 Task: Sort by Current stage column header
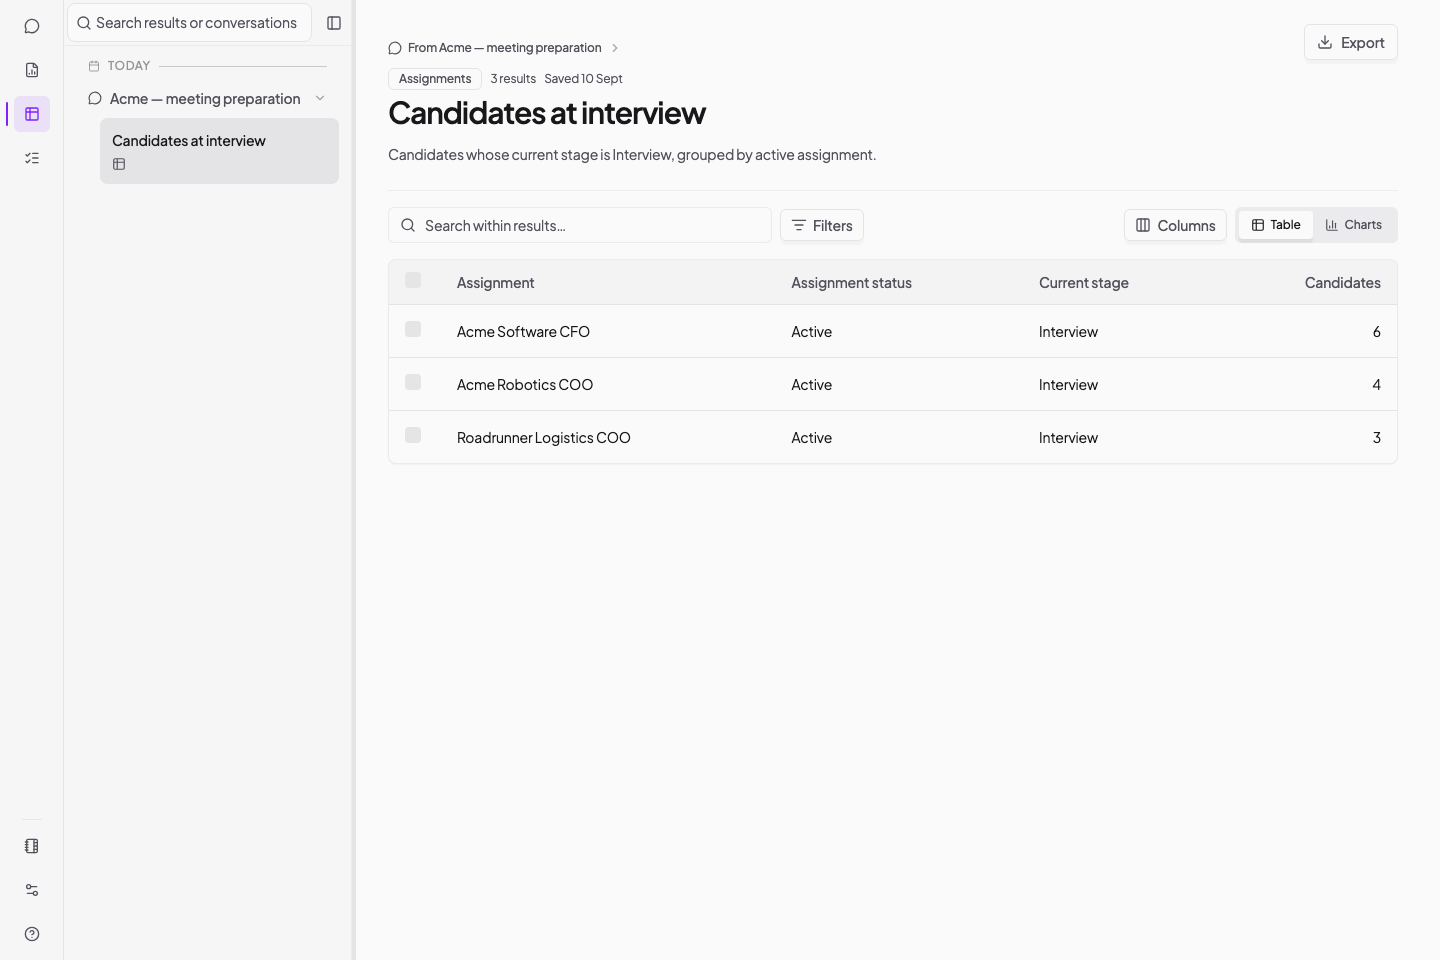[1084, 283]
